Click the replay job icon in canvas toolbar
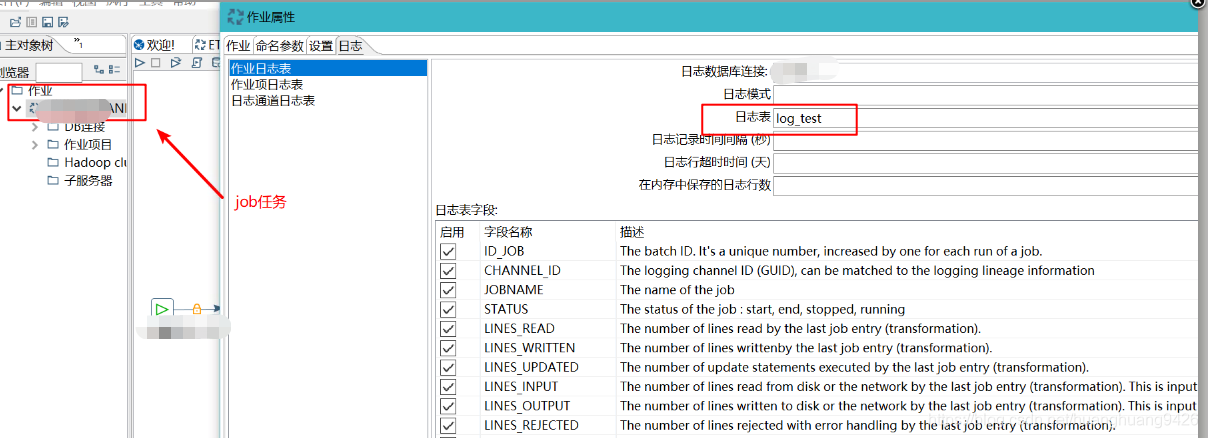The height and width of the screenshot is (438, 1208). coord(176,62)
